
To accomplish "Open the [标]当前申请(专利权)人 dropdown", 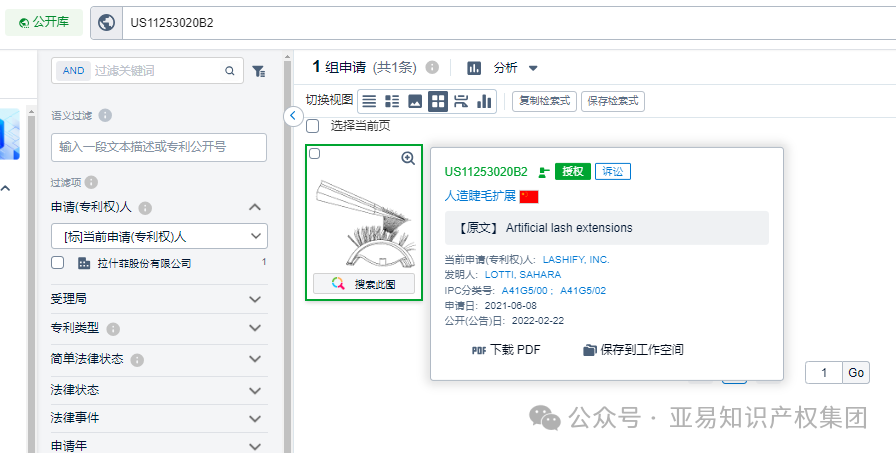I will click(x=159, y=236).
